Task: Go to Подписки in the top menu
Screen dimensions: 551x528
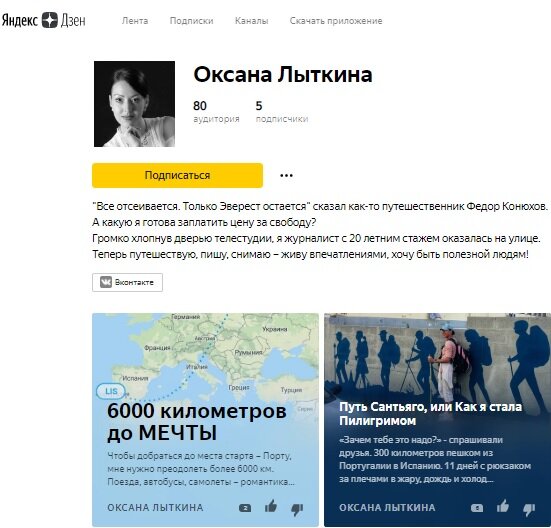Action: point(192,21)
